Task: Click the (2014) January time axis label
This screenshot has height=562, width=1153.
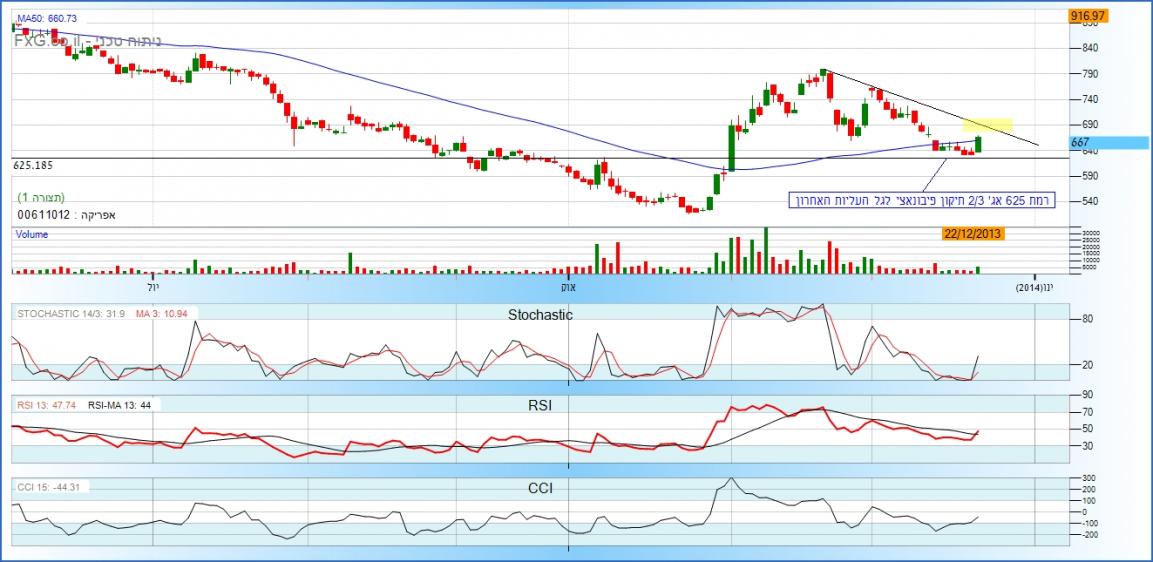Action: click(1035, 287)
